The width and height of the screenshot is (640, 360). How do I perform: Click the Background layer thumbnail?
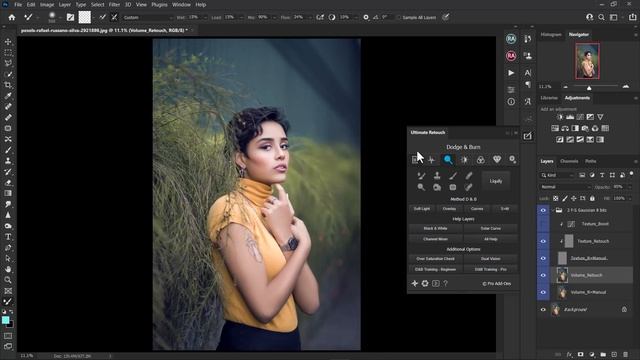(556, 309)
